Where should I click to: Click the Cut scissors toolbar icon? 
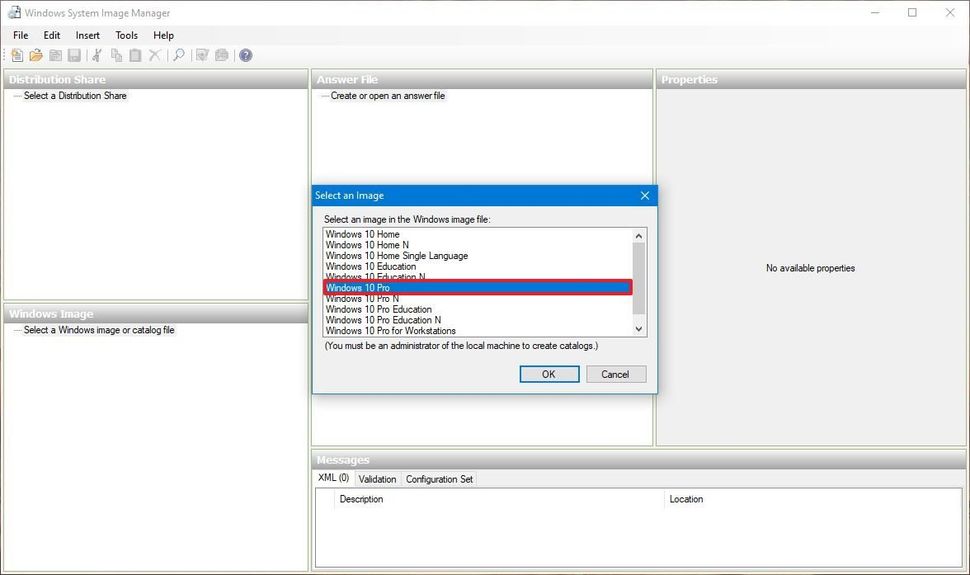pyautogui.click(x=97, y=56)
